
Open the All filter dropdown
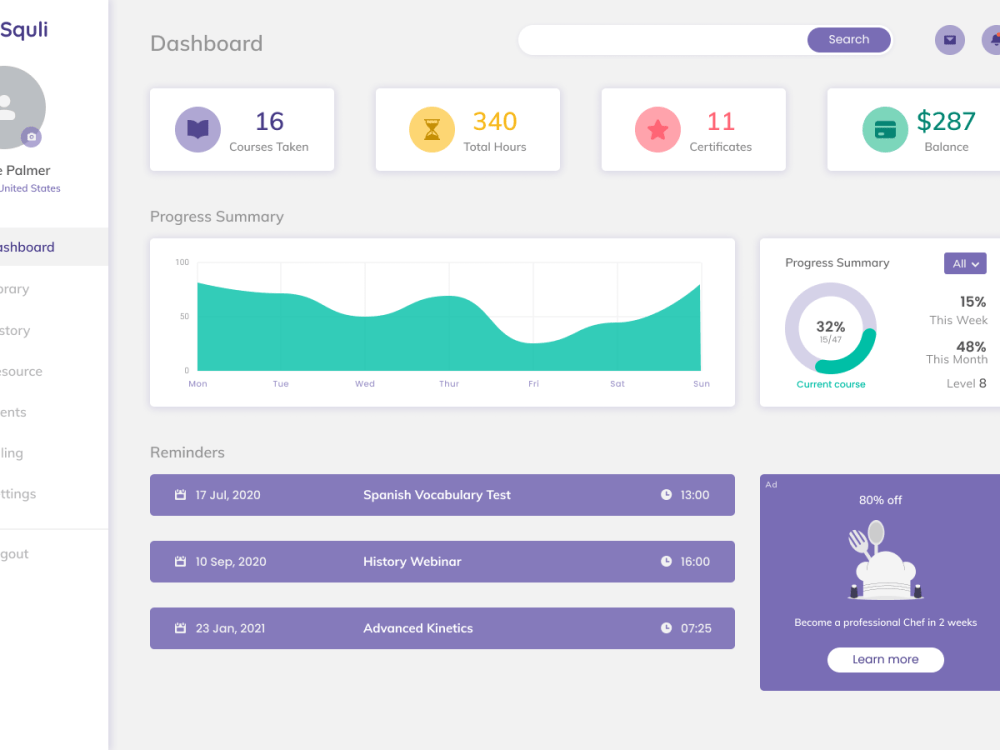(965, 263)
